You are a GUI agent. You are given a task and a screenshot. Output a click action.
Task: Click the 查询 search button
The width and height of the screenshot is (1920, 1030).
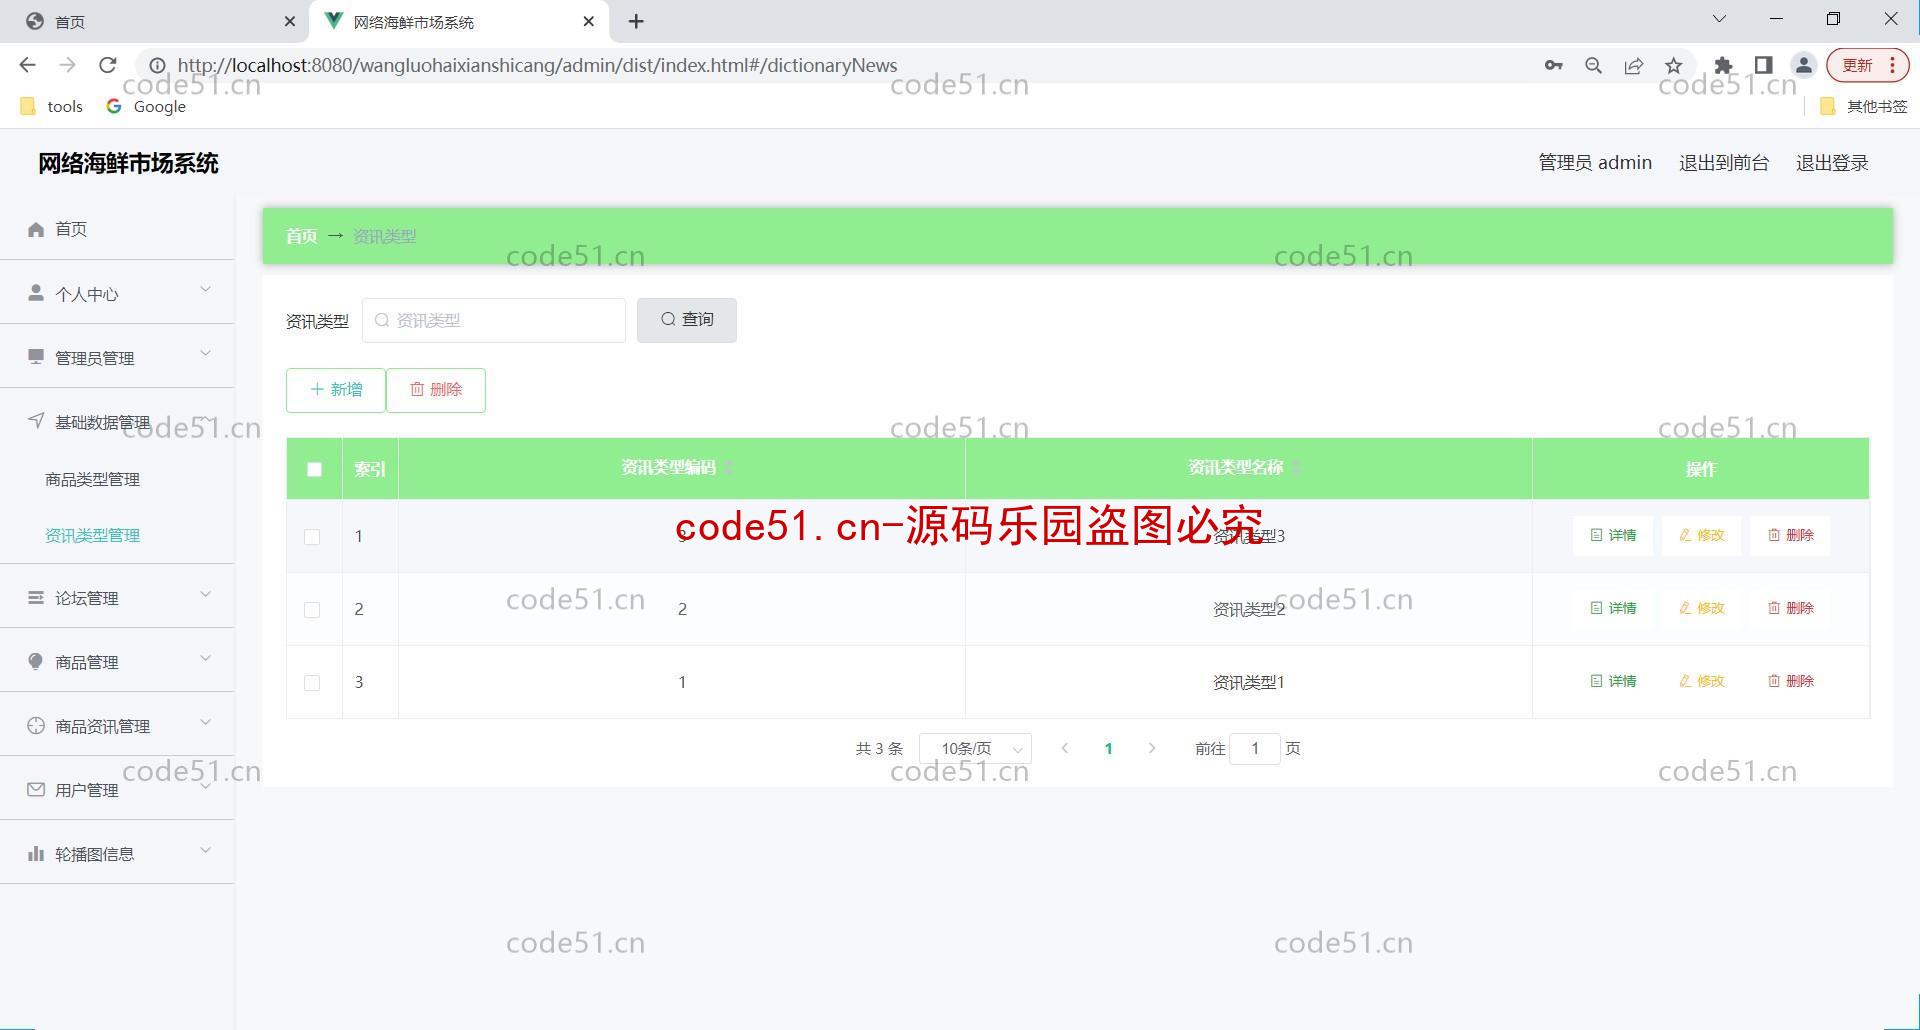[x=687, y=320]
